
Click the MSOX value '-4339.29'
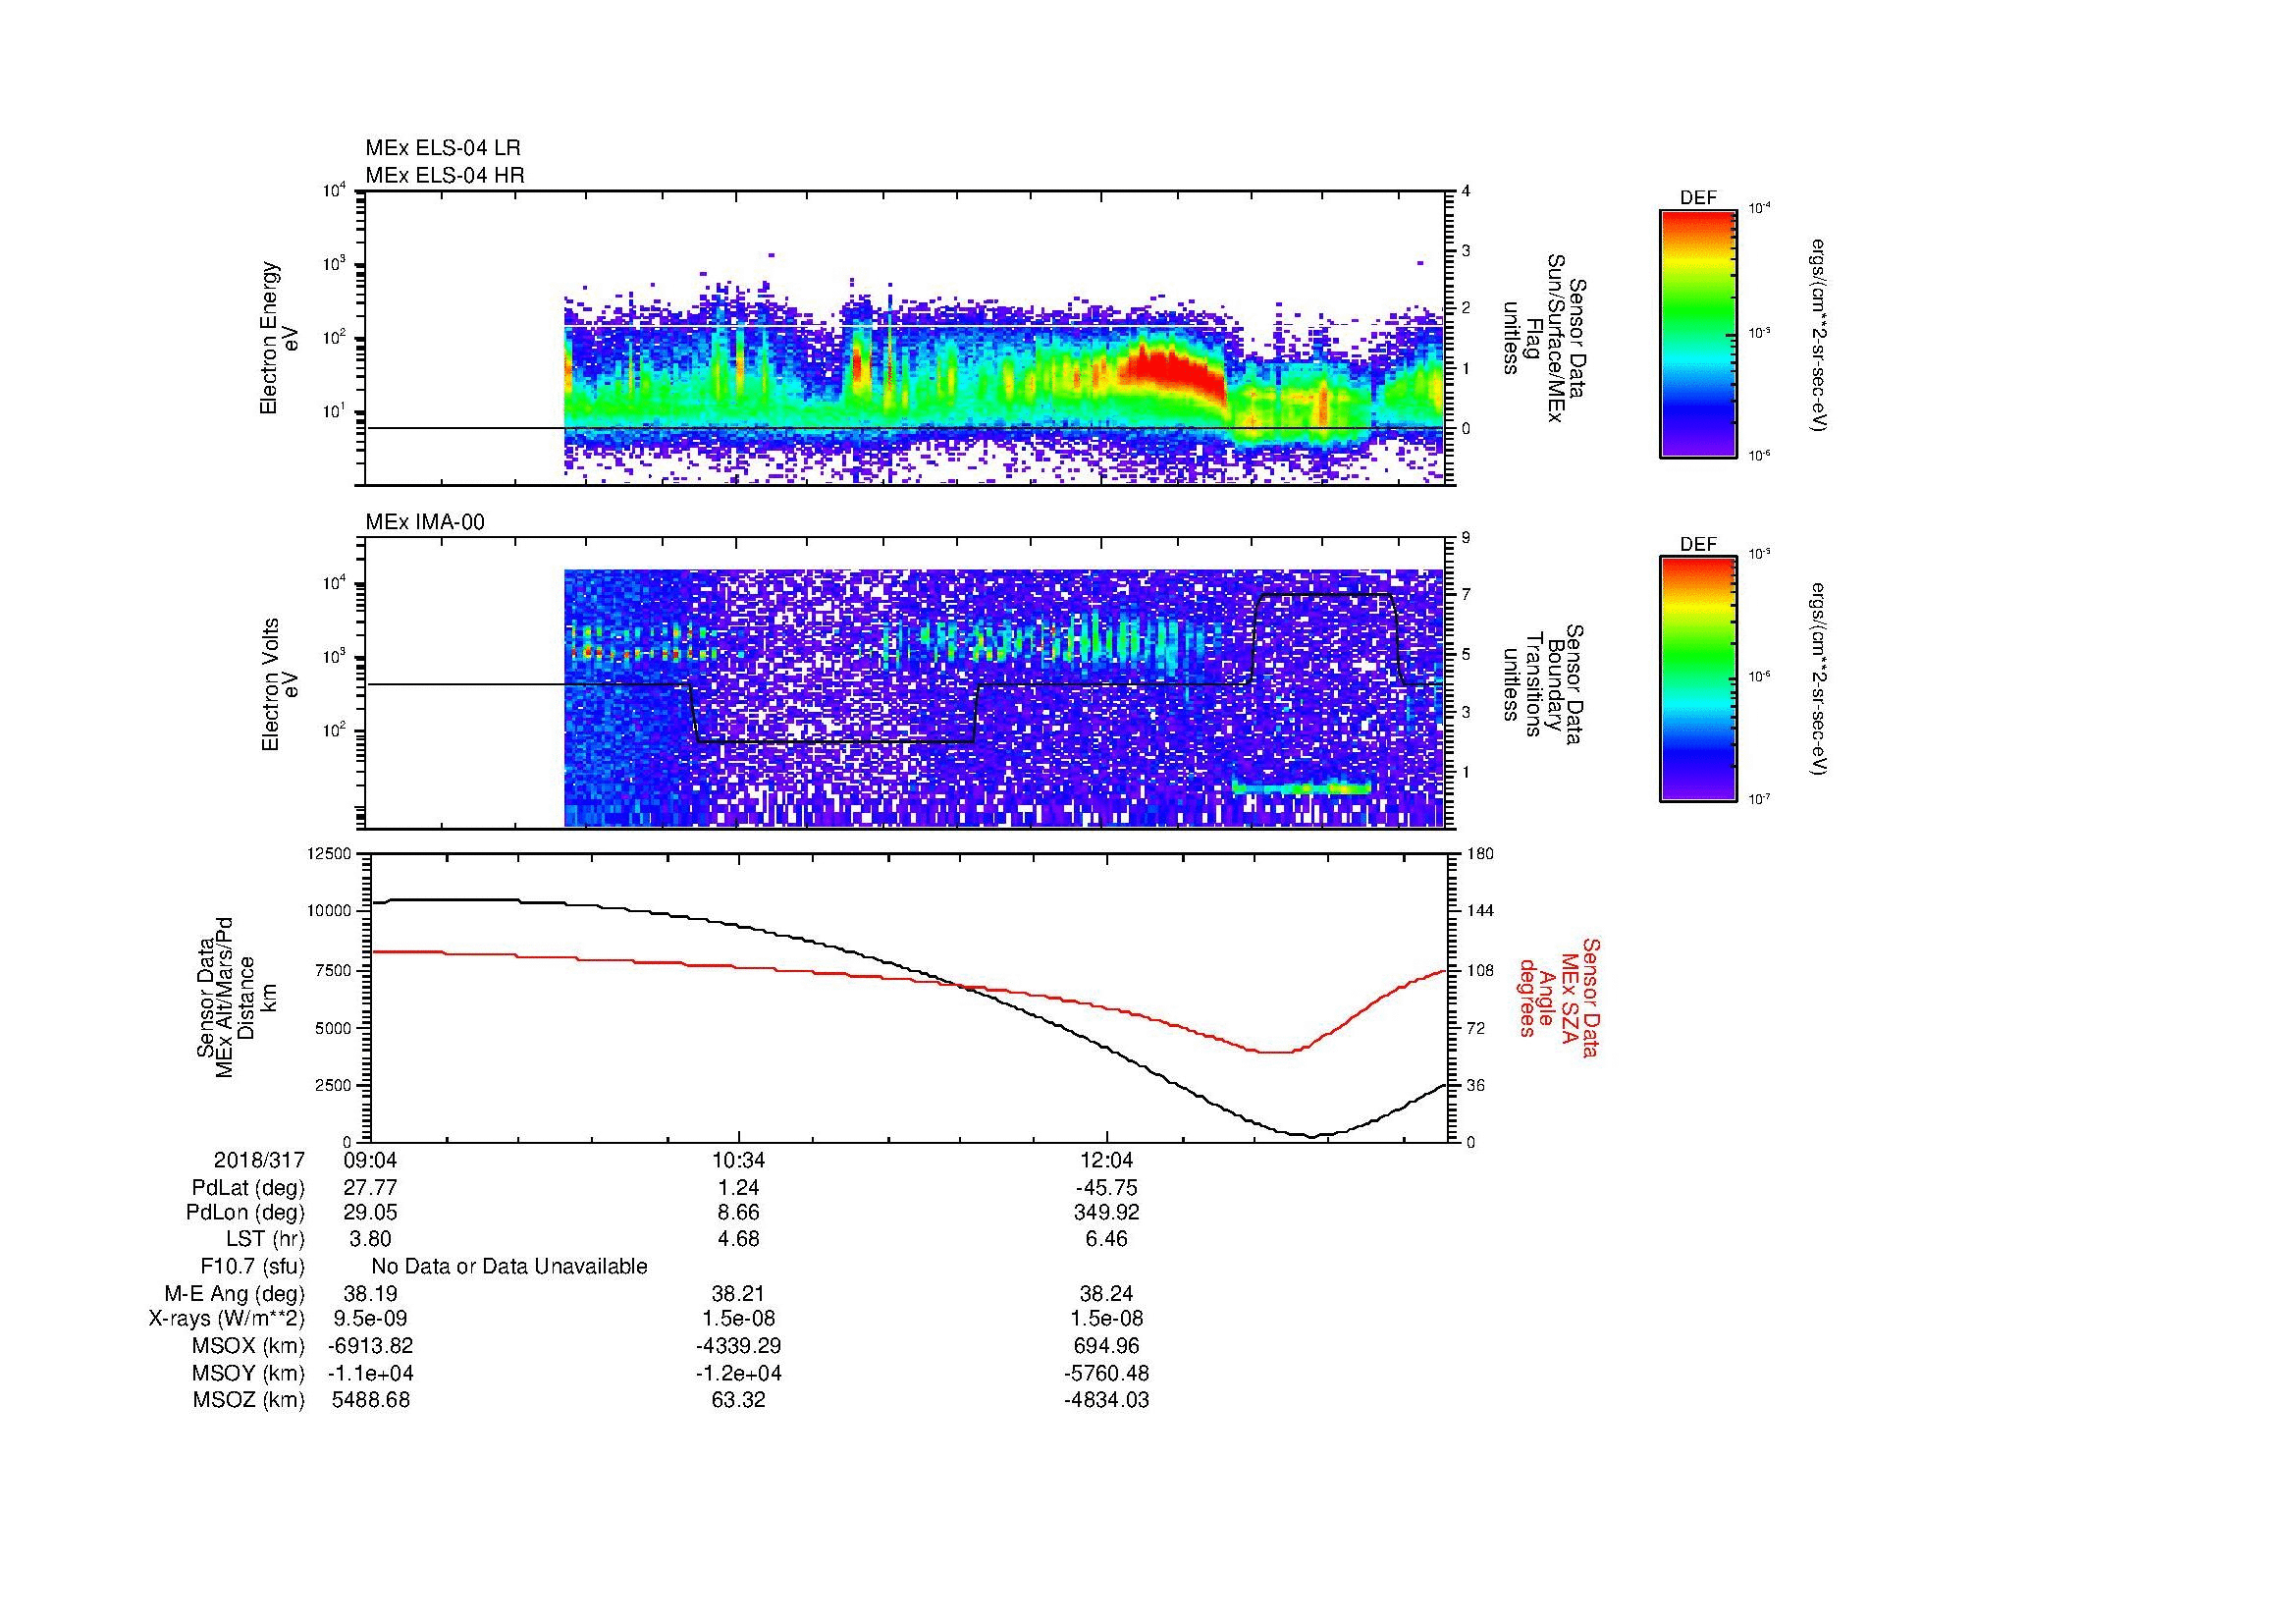[738, 1346]
